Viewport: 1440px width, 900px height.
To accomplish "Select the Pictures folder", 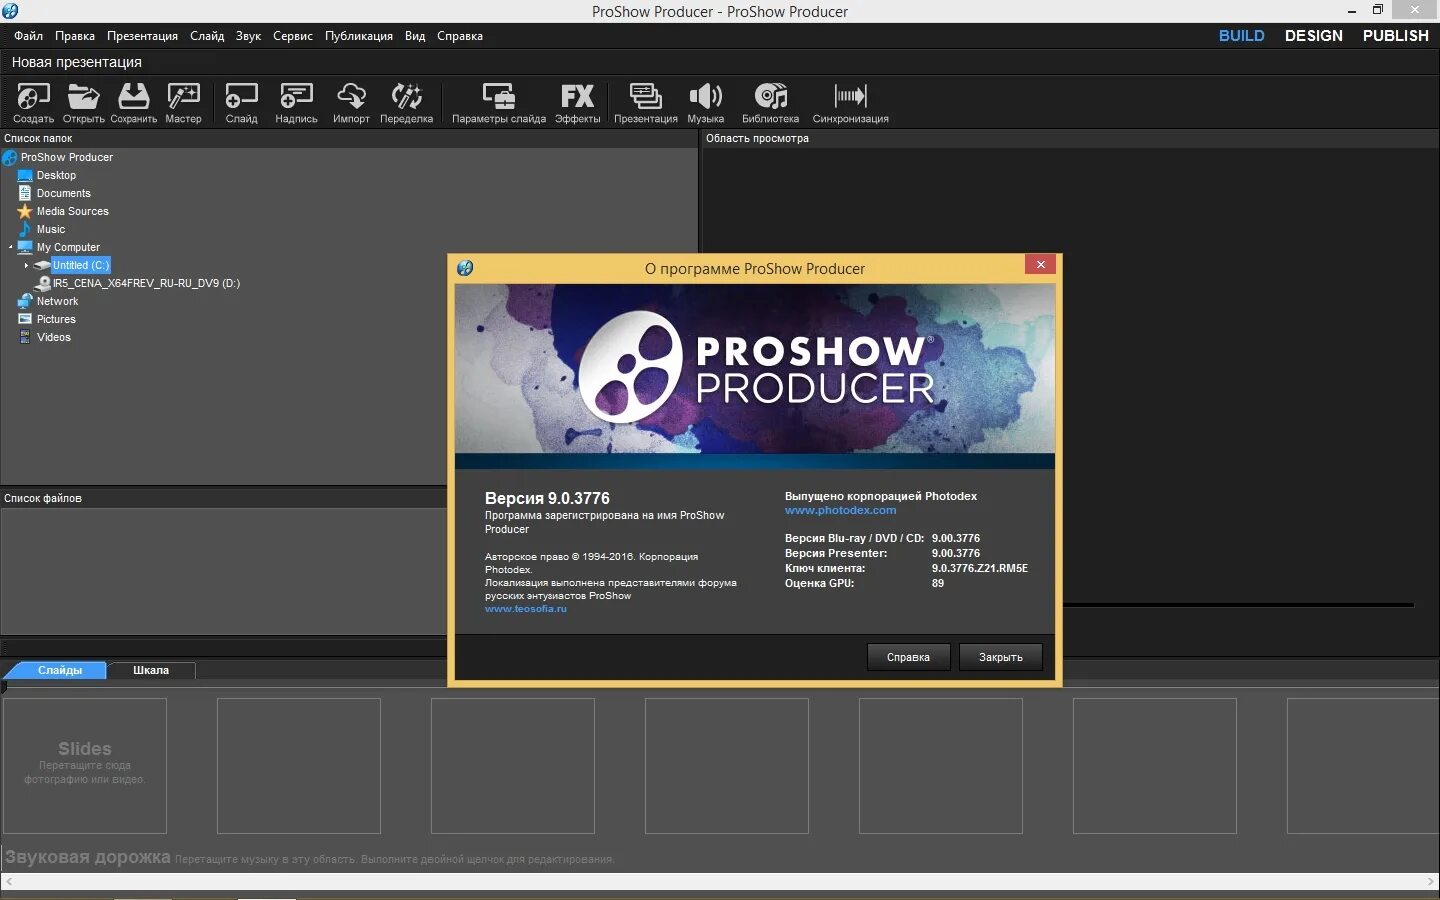I will 56,319.
